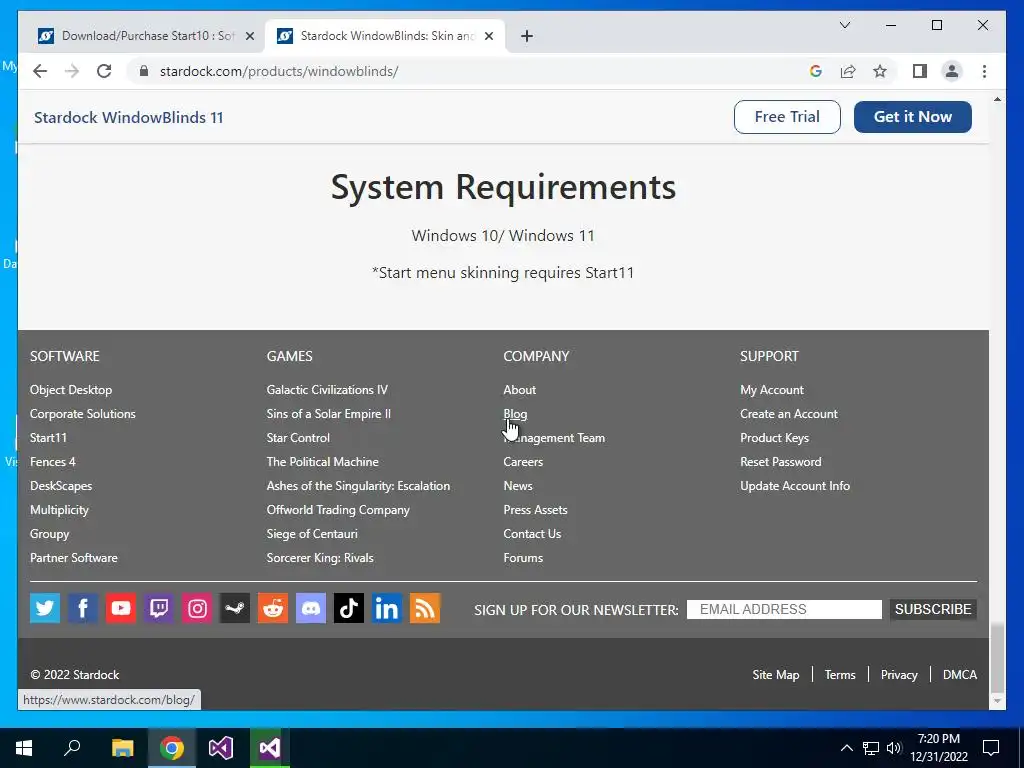Open Stardock Twitter page icon

[x=45, y=608]
